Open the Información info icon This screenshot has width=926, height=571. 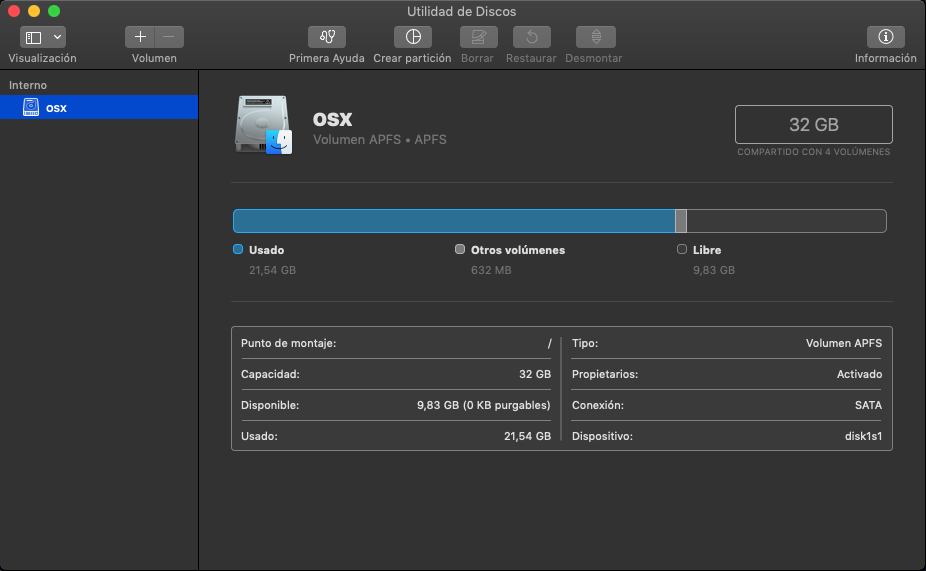coord(885,37)
